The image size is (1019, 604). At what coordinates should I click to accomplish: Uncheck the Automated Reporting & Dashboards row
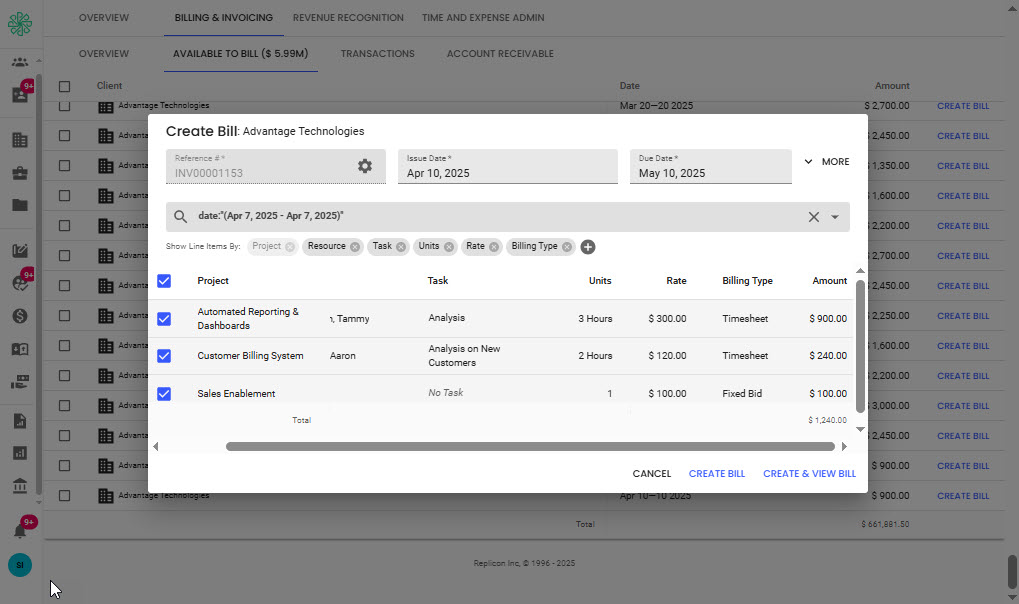164,319
